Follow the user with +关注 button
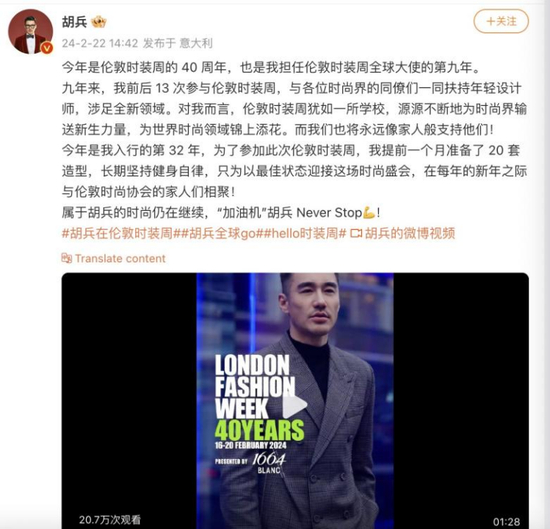Image resolution: width=550 pixels, height=529 pixels. 501,21
